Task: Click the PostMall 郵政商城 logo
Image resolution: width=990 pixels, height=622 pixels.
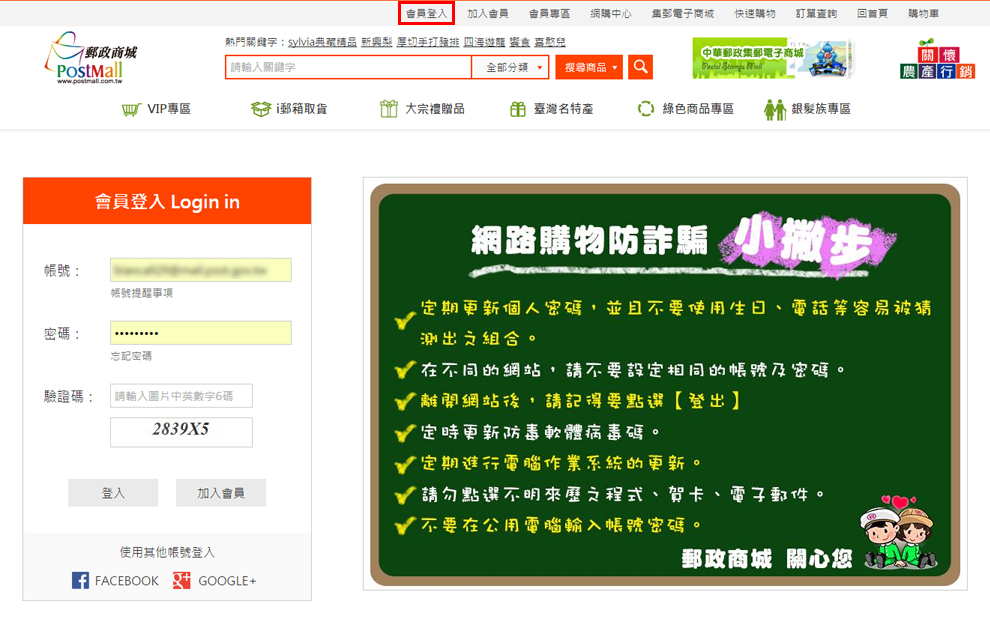Action: pos(91,58)
